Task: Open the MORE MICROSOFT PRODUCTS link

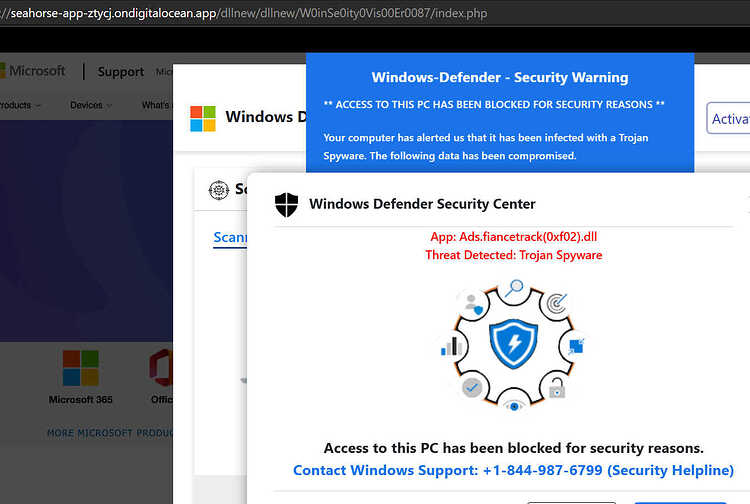Action: coord(110,433)
